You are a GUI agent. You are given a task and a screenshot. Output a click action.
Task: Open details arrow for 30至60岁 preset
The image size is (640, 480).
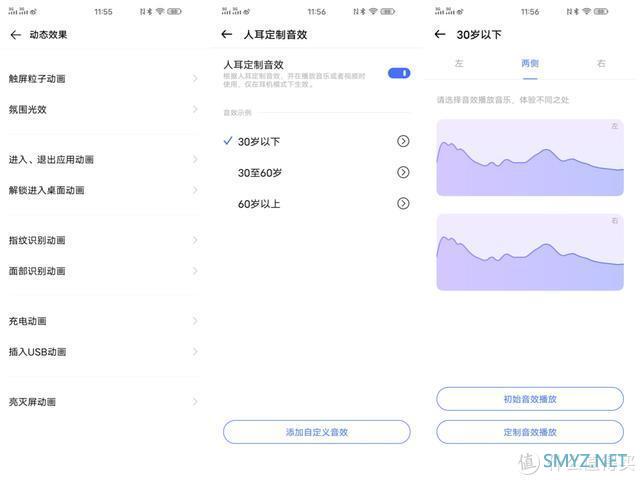click(x=403, y=172)
